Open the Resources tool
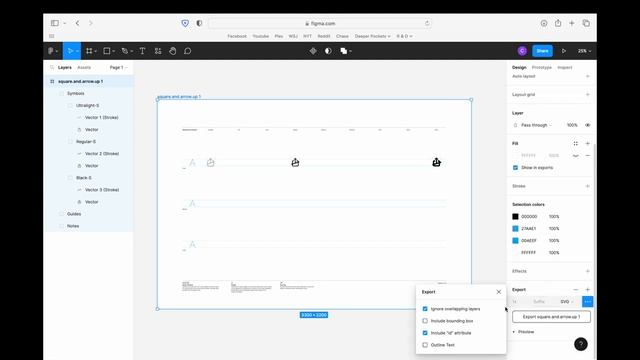 158,51
